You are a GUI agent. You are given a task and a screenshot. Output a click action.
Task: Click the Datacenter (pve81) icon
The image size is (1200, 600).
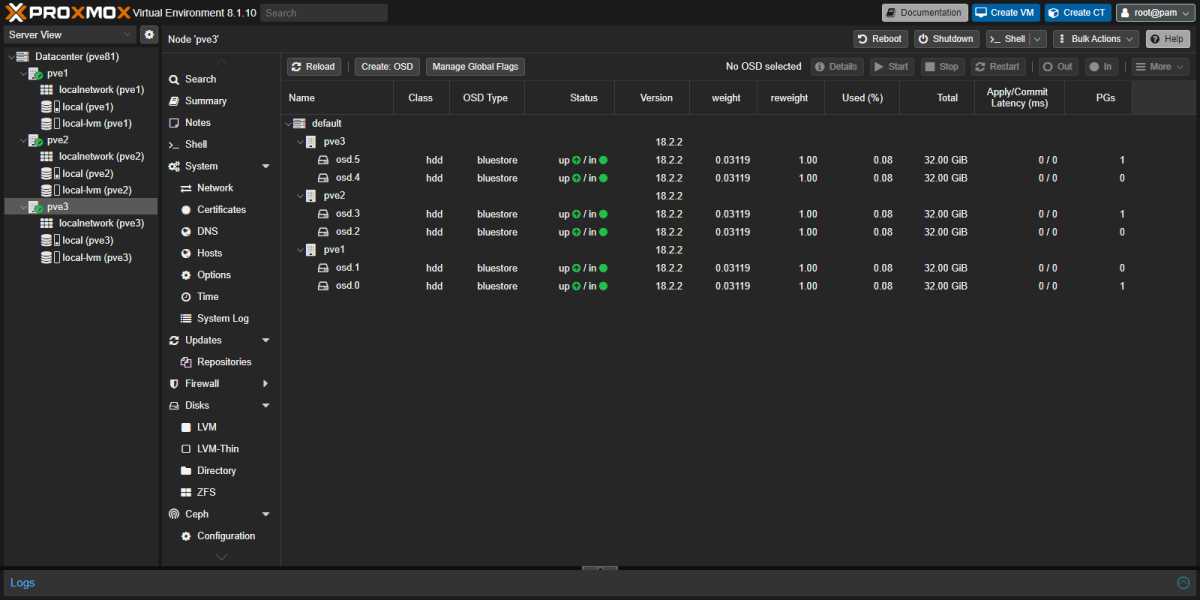(22, 56)
